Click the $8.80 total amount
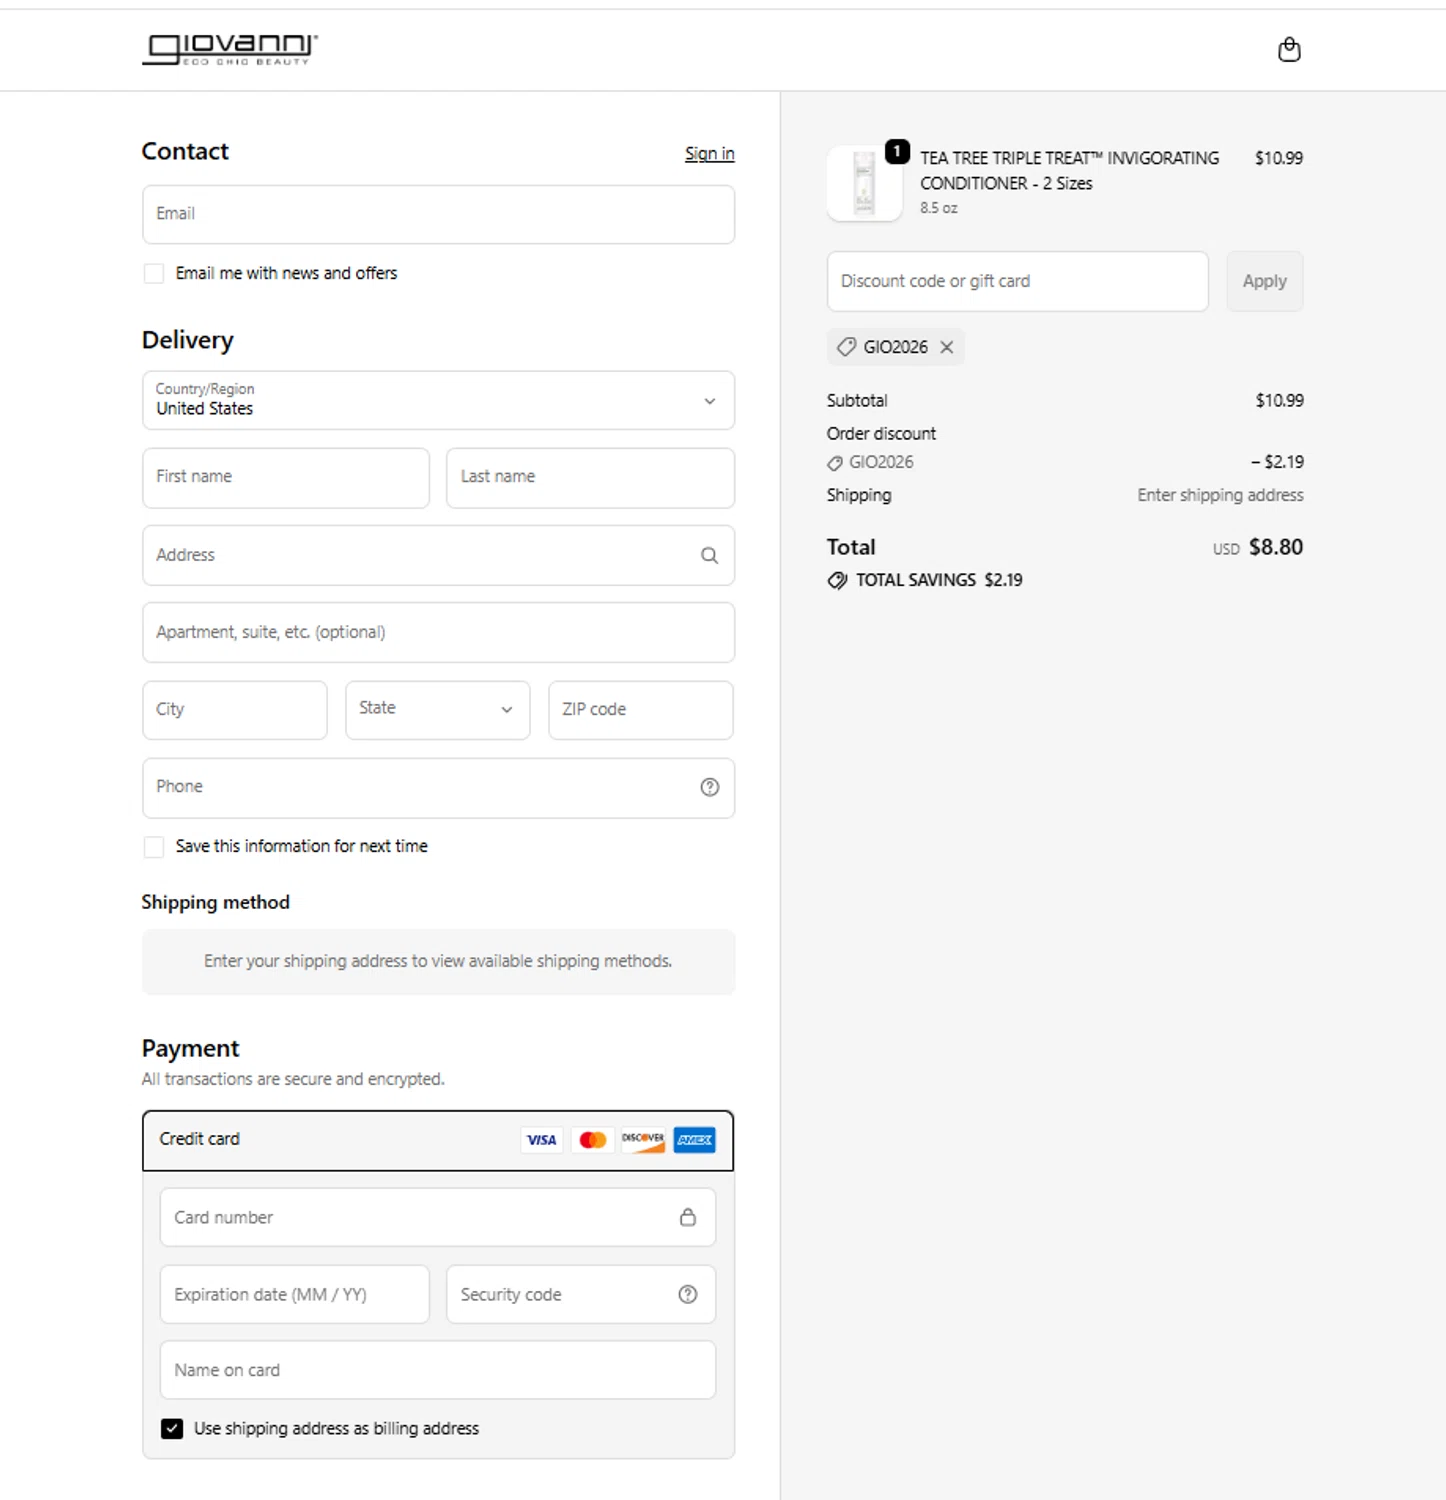The height and width of the screenshot is (1500, 1446). [1276, 547]
